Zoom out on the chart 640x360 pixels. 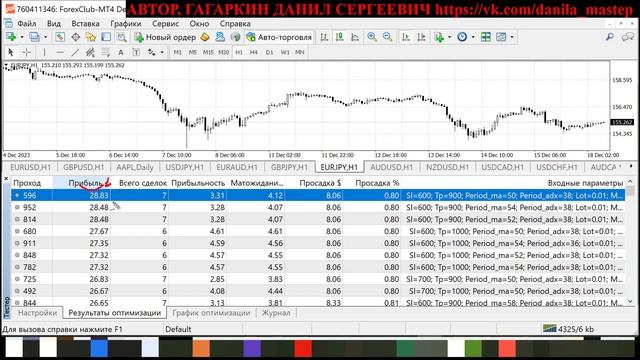coord(387,37)
